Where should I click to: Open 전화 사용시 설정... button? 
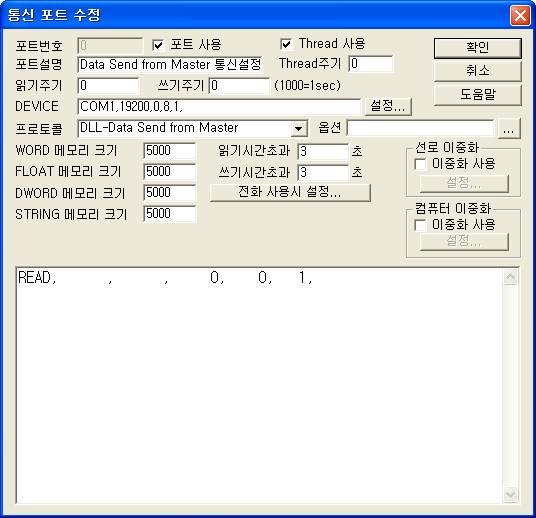point(290,192)
